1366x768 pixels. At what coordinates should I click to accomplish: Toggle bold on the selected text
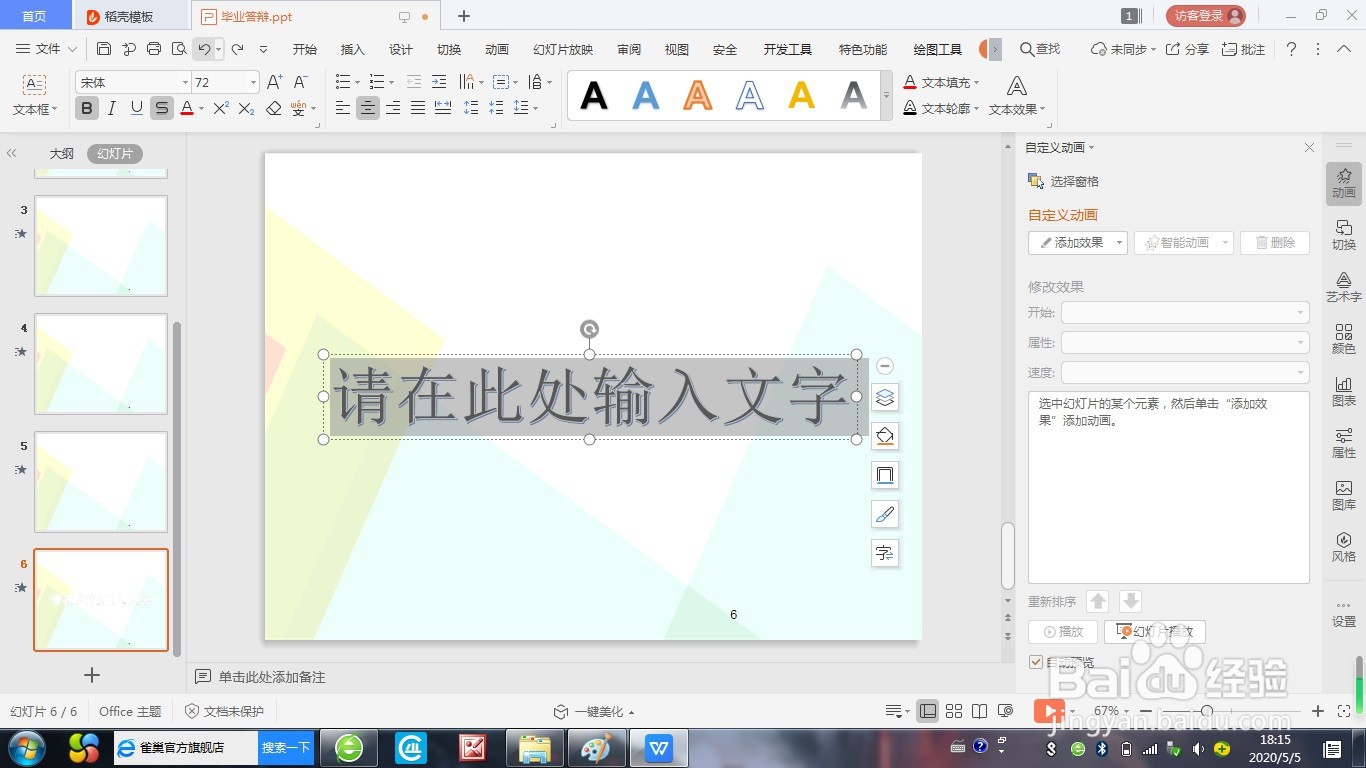coord(87,108)
